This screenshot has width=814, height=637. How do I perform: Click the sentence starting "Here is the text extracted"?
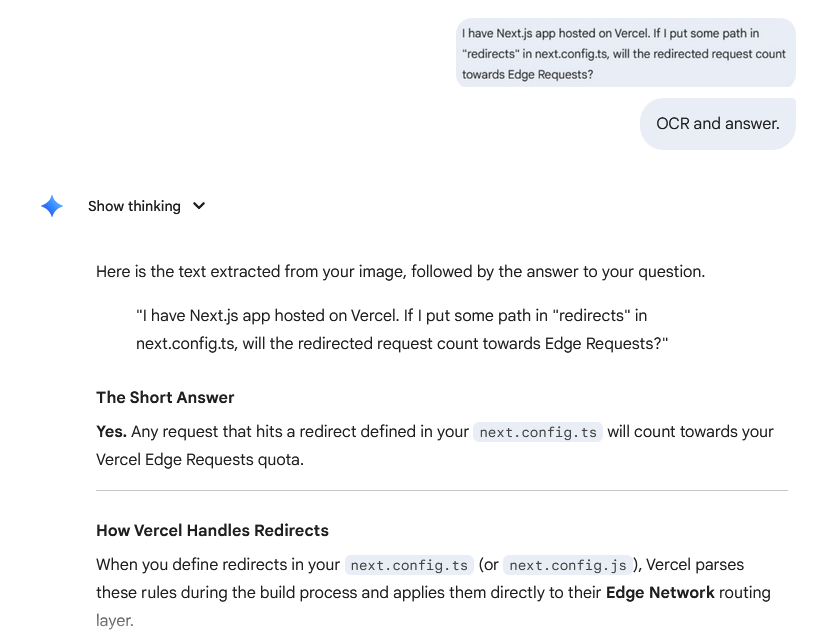pyautogui.click(x=400, y=271)
